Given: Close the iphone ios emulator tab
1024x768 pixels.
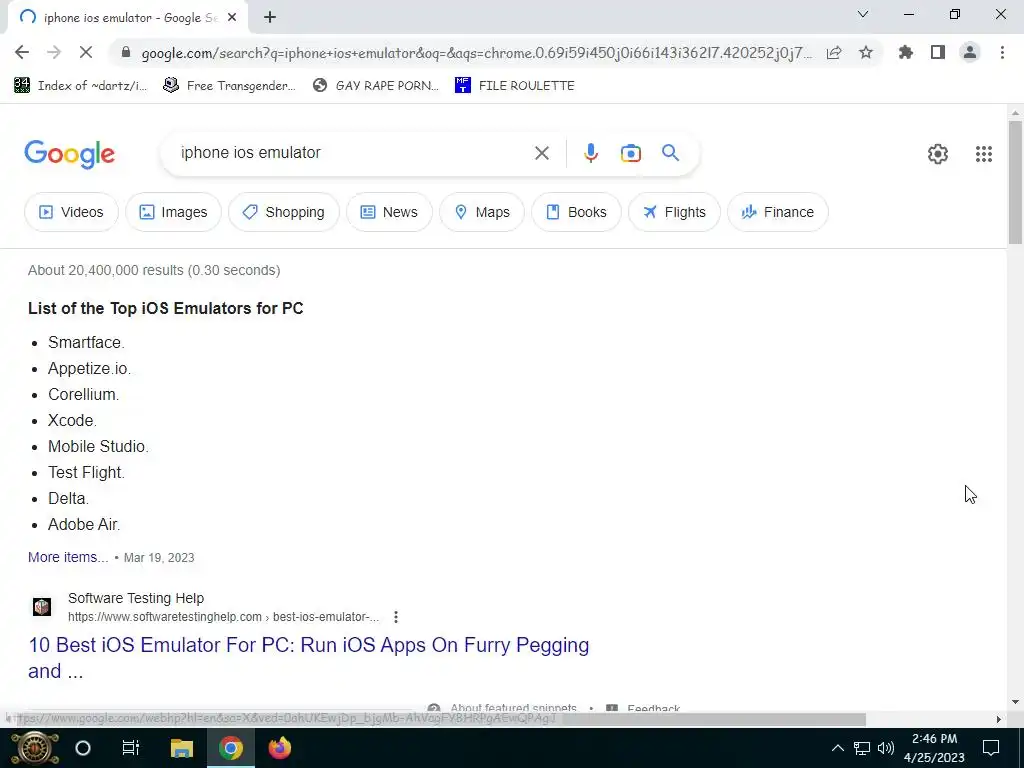Looking at the screenshot, I should click(x=232, y=18).
